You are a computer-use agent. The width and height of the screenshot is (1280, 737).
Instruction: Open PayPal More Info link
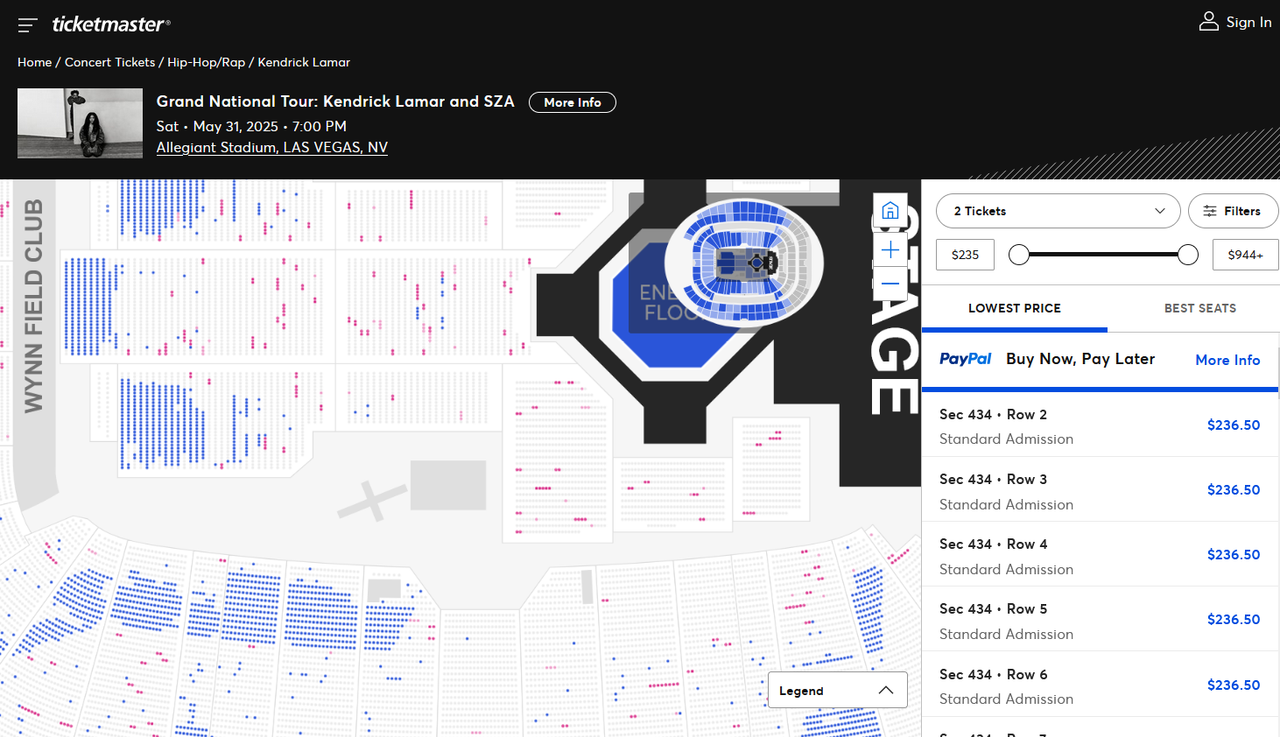(x=1227, y=360)
